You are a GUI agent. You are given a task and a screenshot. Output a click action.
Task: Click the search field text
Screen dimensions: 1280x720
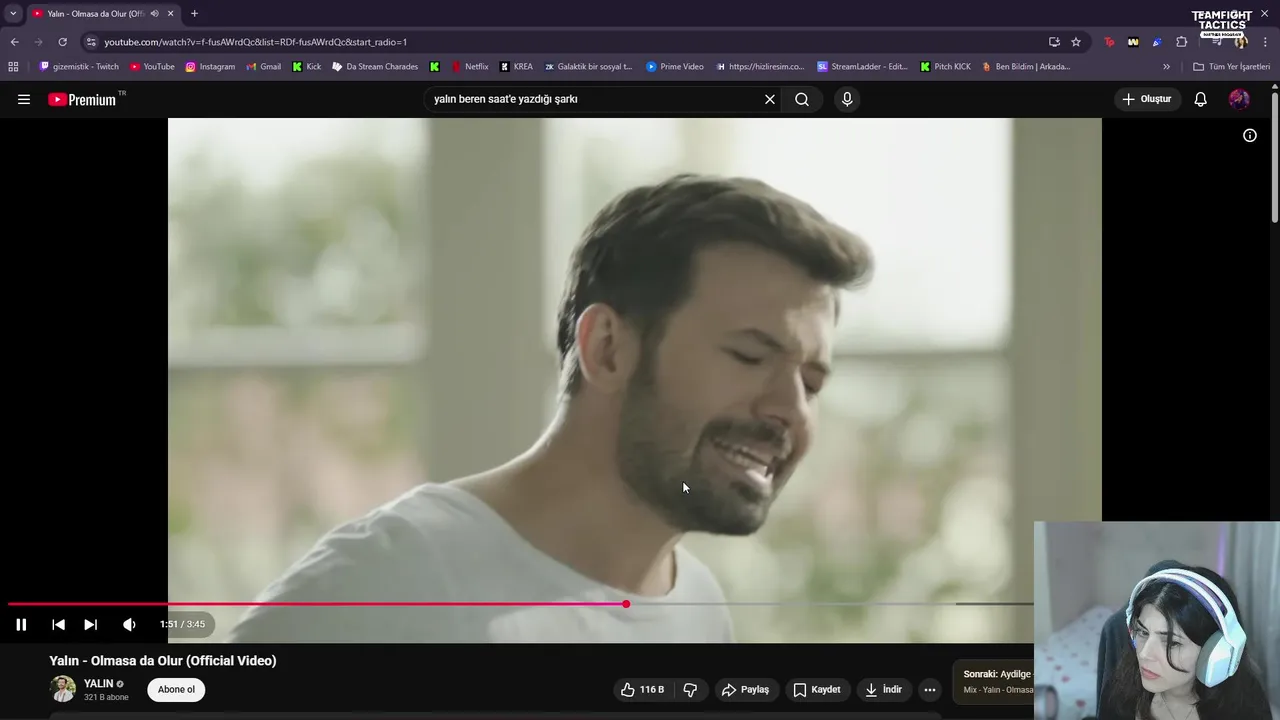[x=506, y=99]
